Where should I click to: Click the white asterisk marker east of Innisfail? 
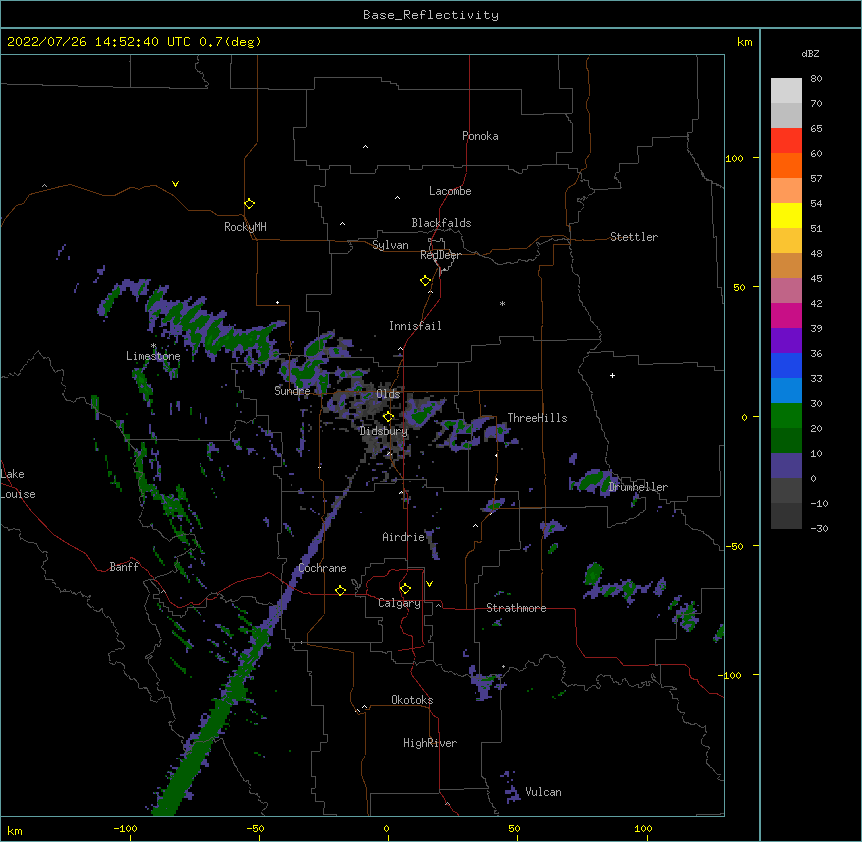pyautogui.click(x=502, y=303)
